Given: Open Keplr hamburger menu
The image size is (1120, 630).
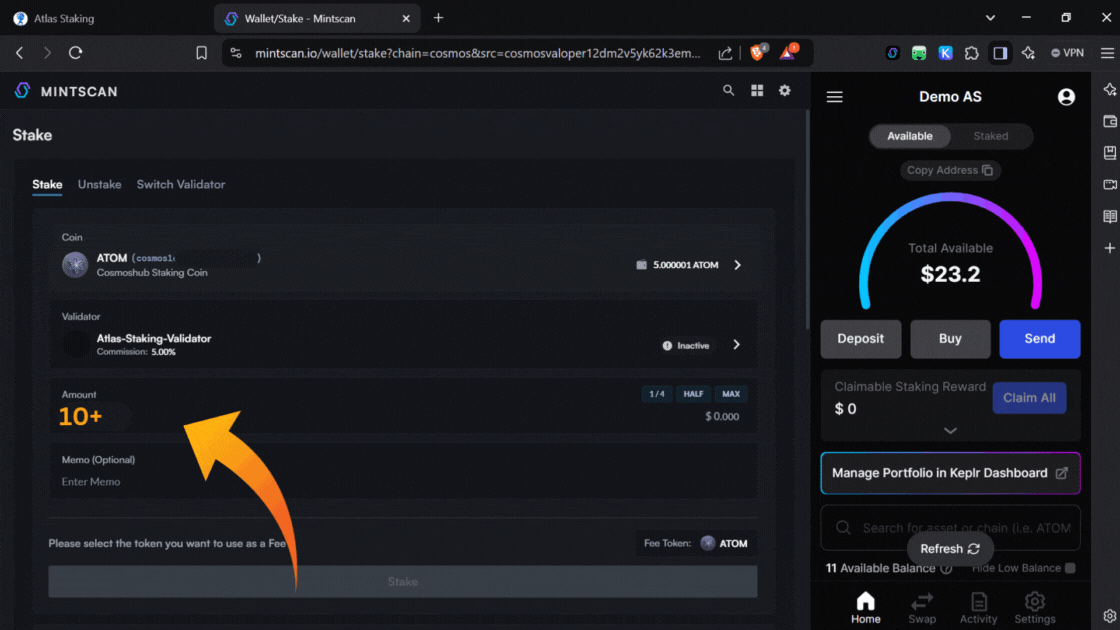Looking at the screenshot, I should point(835,97).
